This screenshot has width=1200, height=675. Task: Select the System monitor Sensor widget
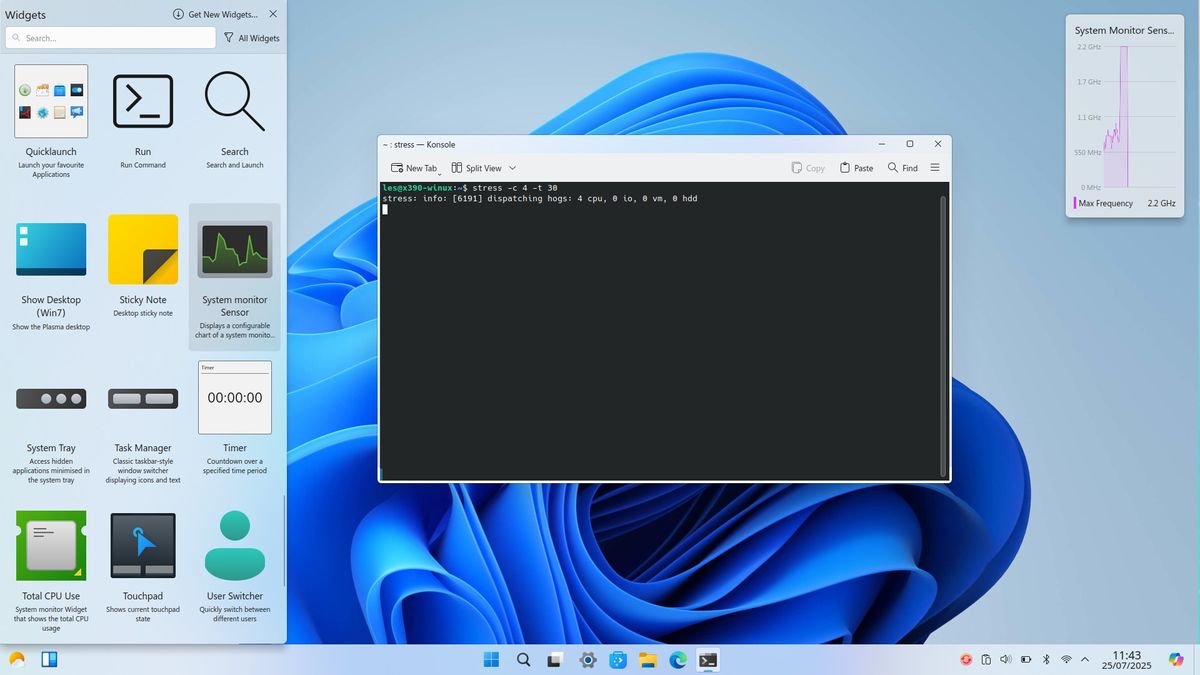235,248
